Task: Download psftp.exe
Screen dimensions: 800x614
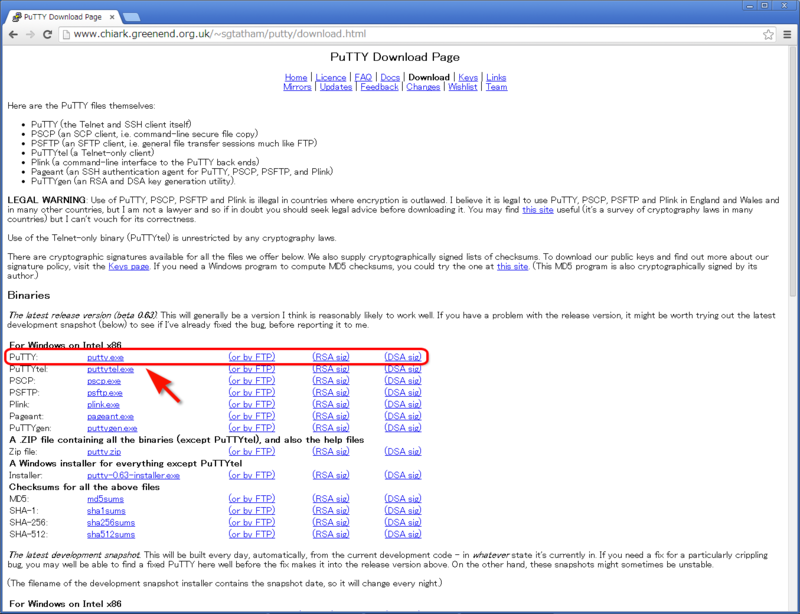Action: click(105, 392)
